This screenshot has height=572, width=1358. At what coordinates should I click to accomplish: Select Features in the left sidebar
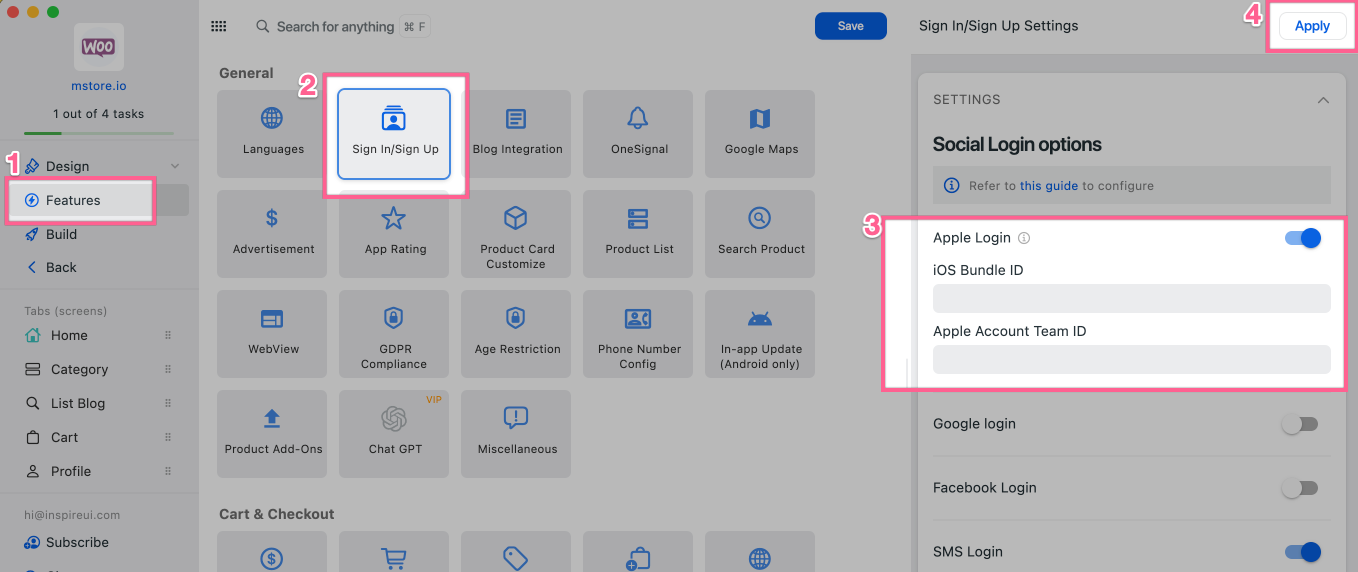[x=73, y=200]
